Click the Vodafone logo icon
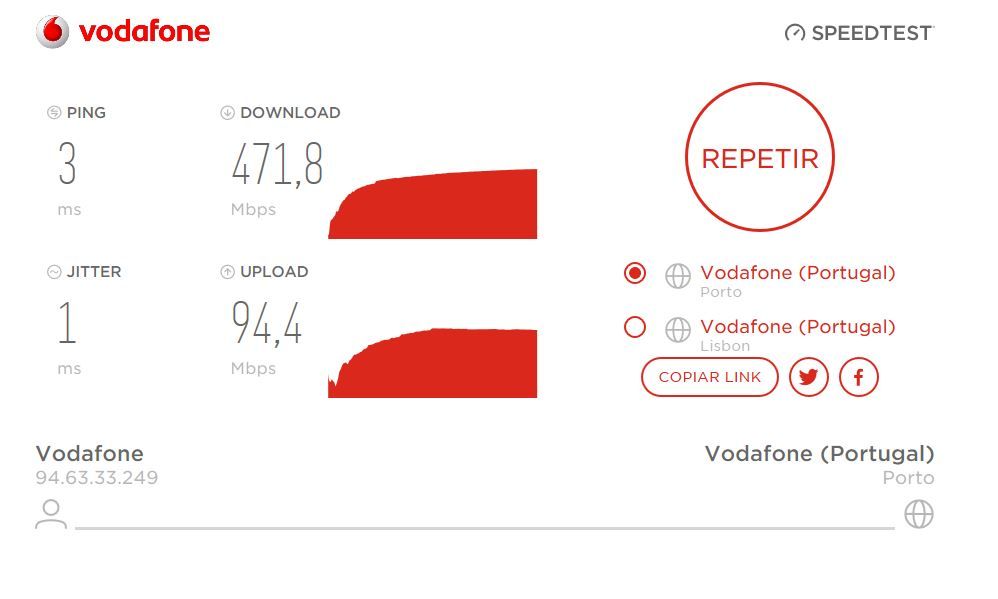The width and height of the screenshot is (998, 599). pyautogui.click(x=53, y=32)
